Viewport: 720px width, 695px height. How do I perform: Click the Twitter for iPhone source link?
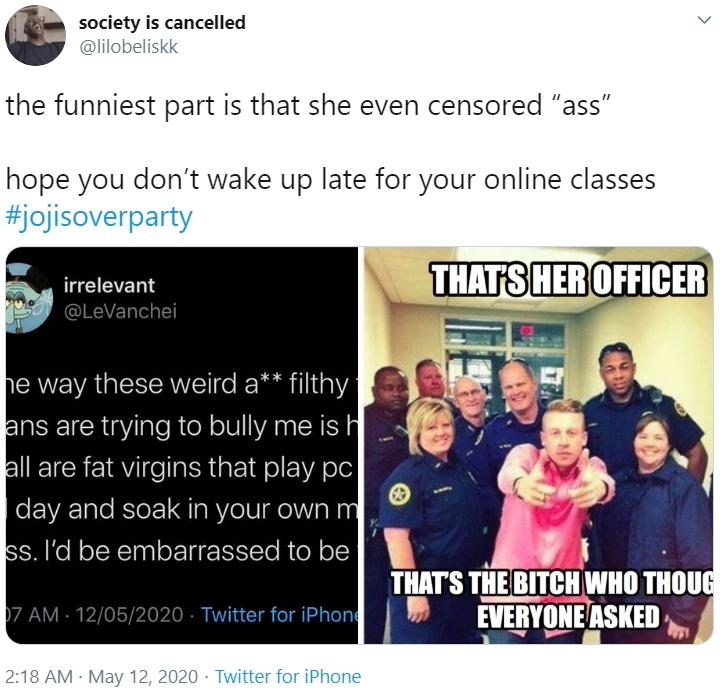[288, 676]
